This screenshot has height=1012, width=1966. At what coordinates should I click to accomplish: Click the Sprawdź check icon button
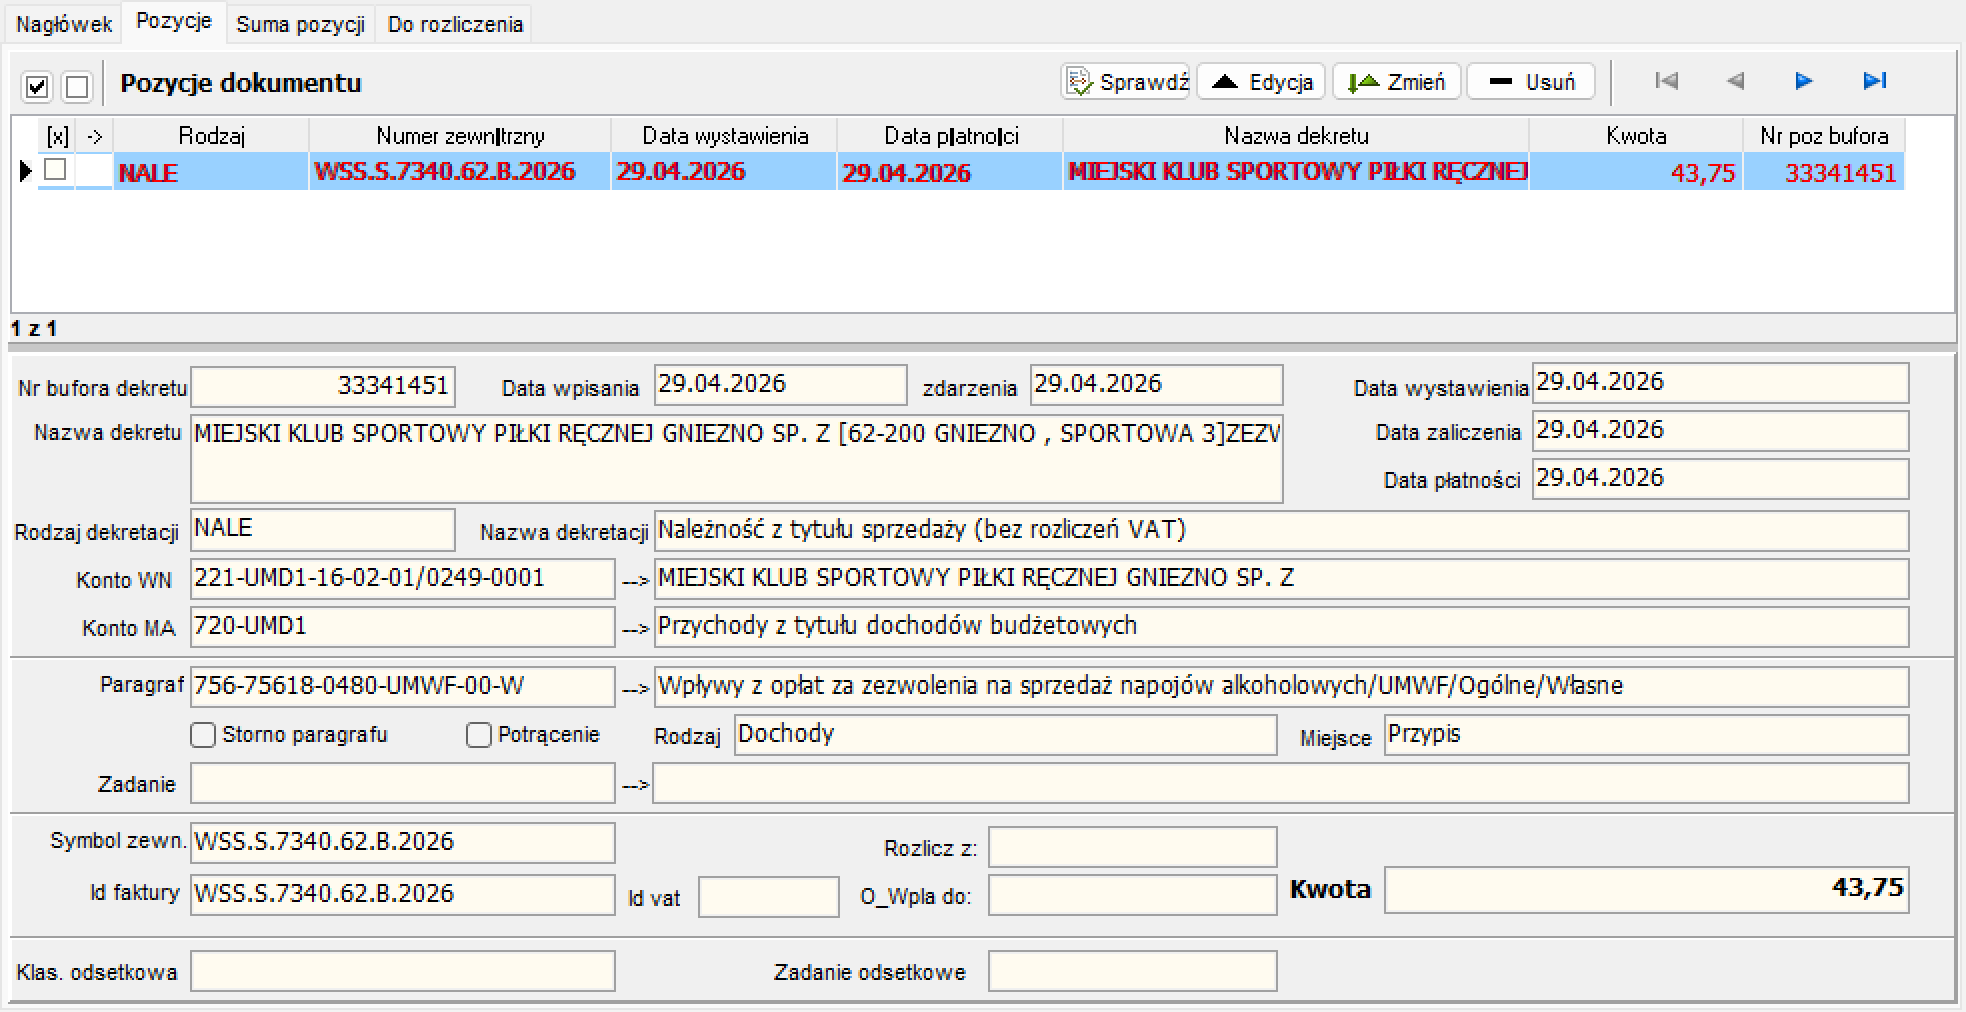coord(1125,82)
